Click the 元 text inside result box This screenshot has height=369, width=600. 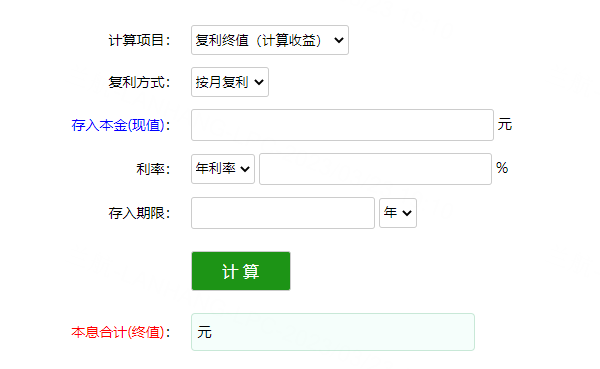(204, 332)
